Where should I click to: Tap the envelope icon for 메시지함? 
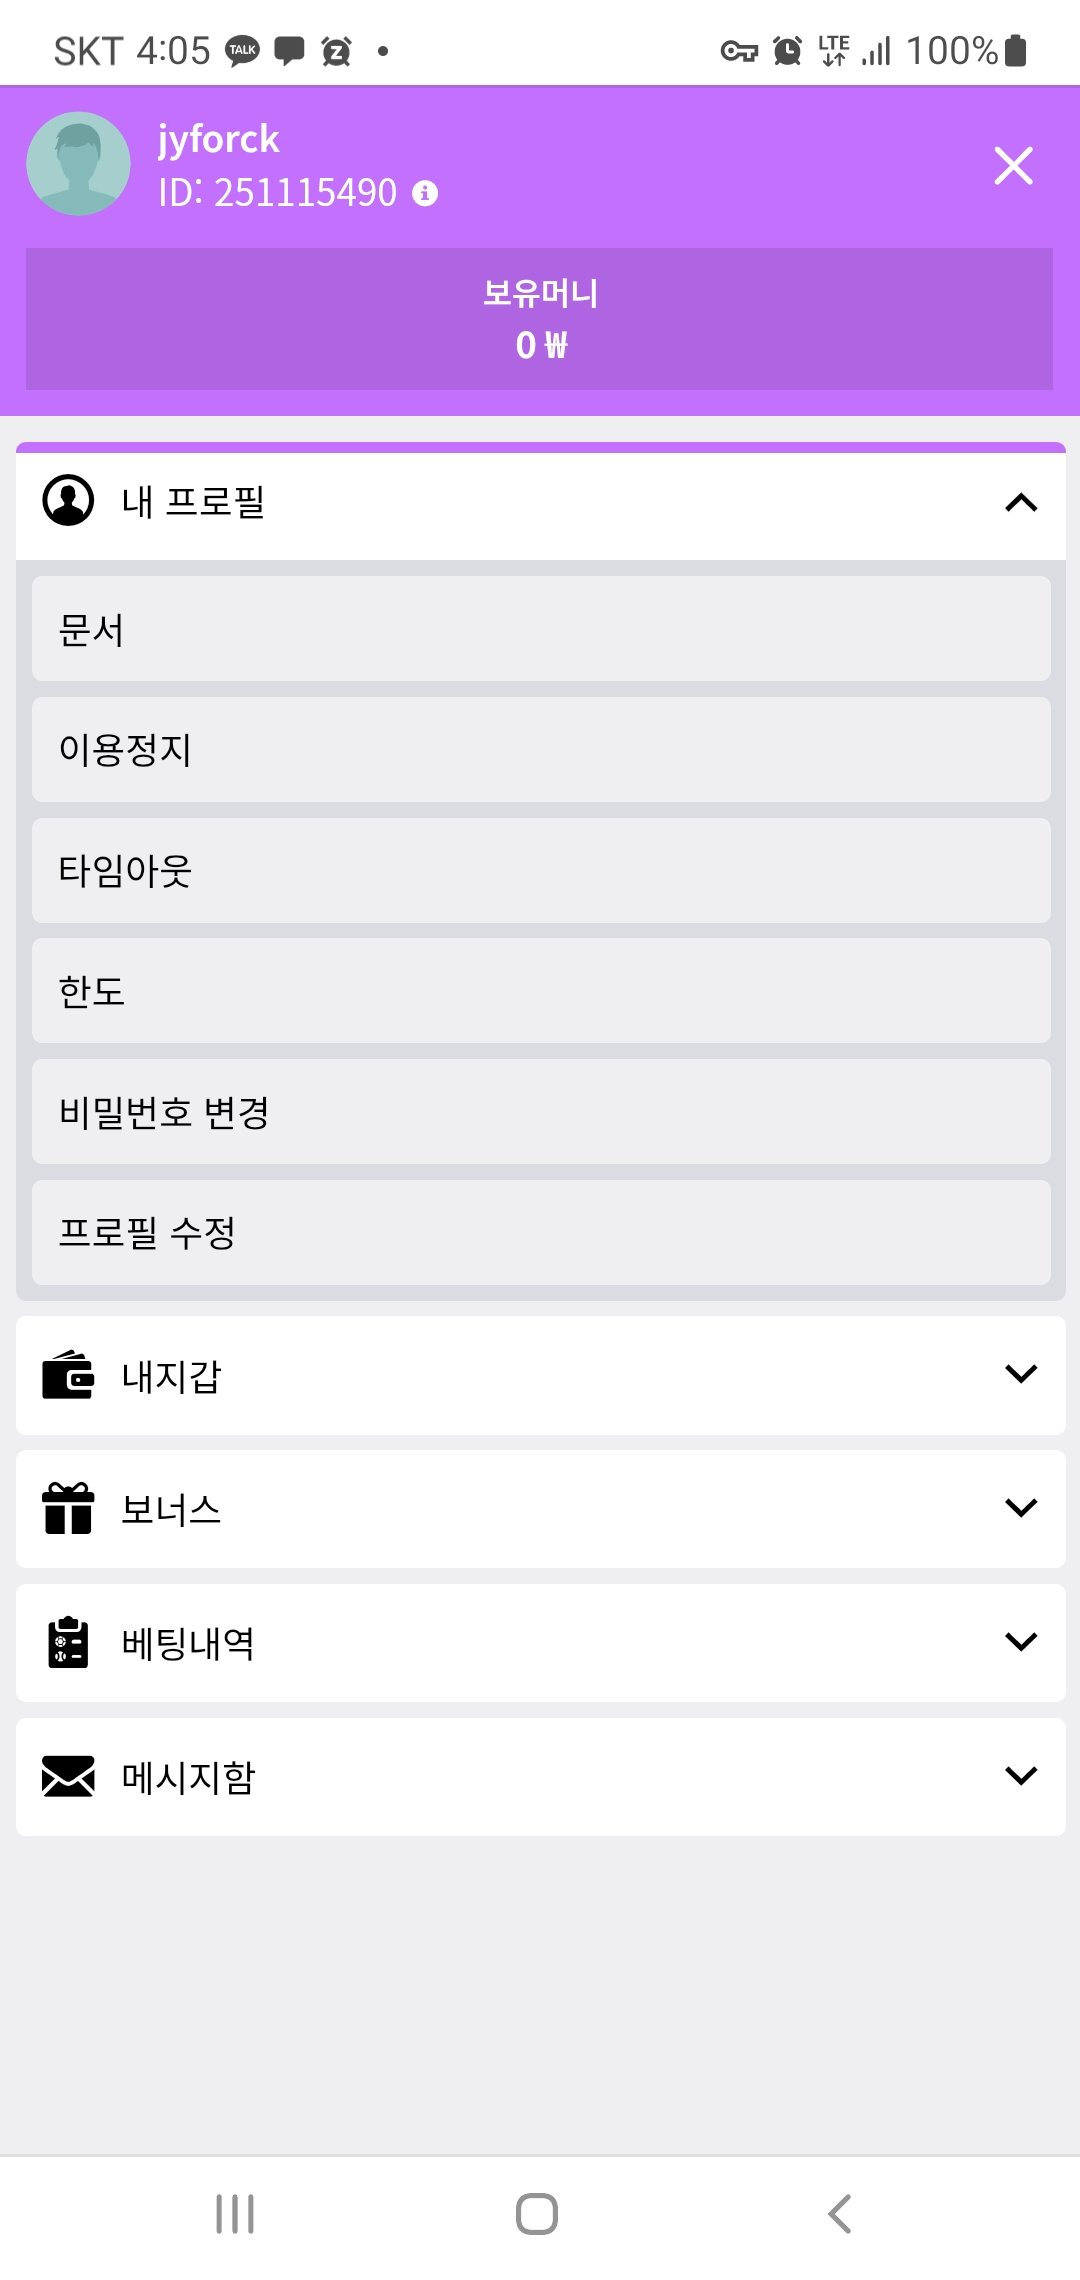pyautogui.click(x=68, y=1776)
